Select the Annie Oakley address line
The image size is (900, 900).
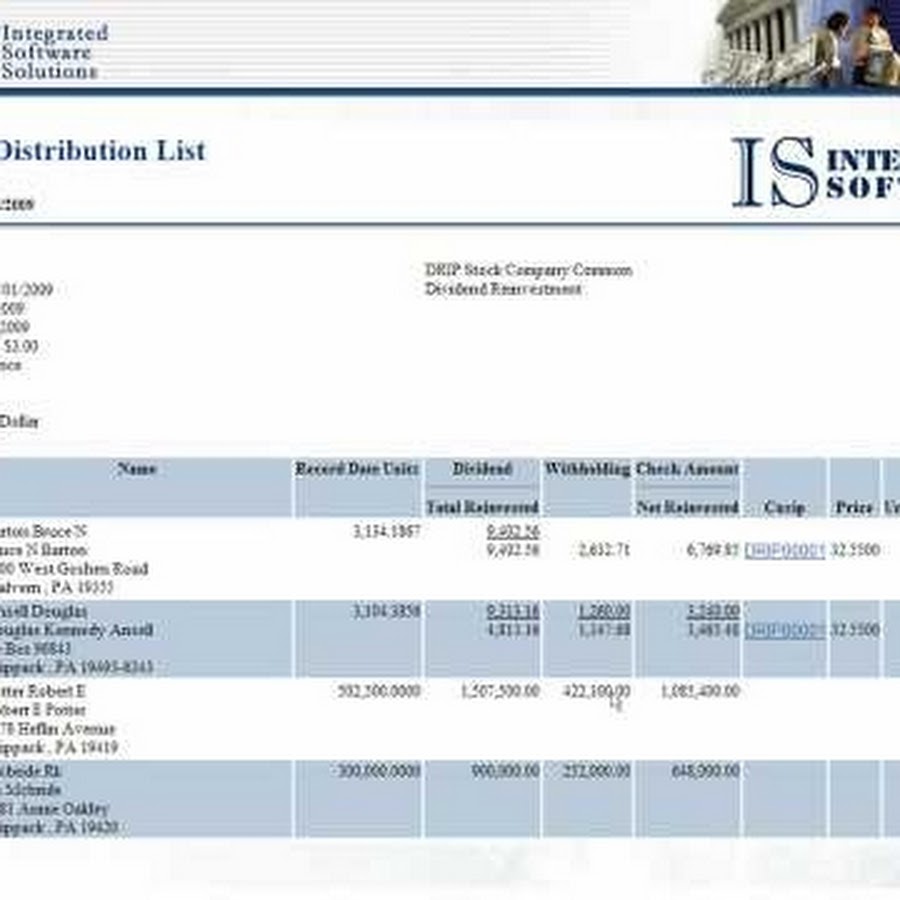pyautogui.click(x=54, y=809)
